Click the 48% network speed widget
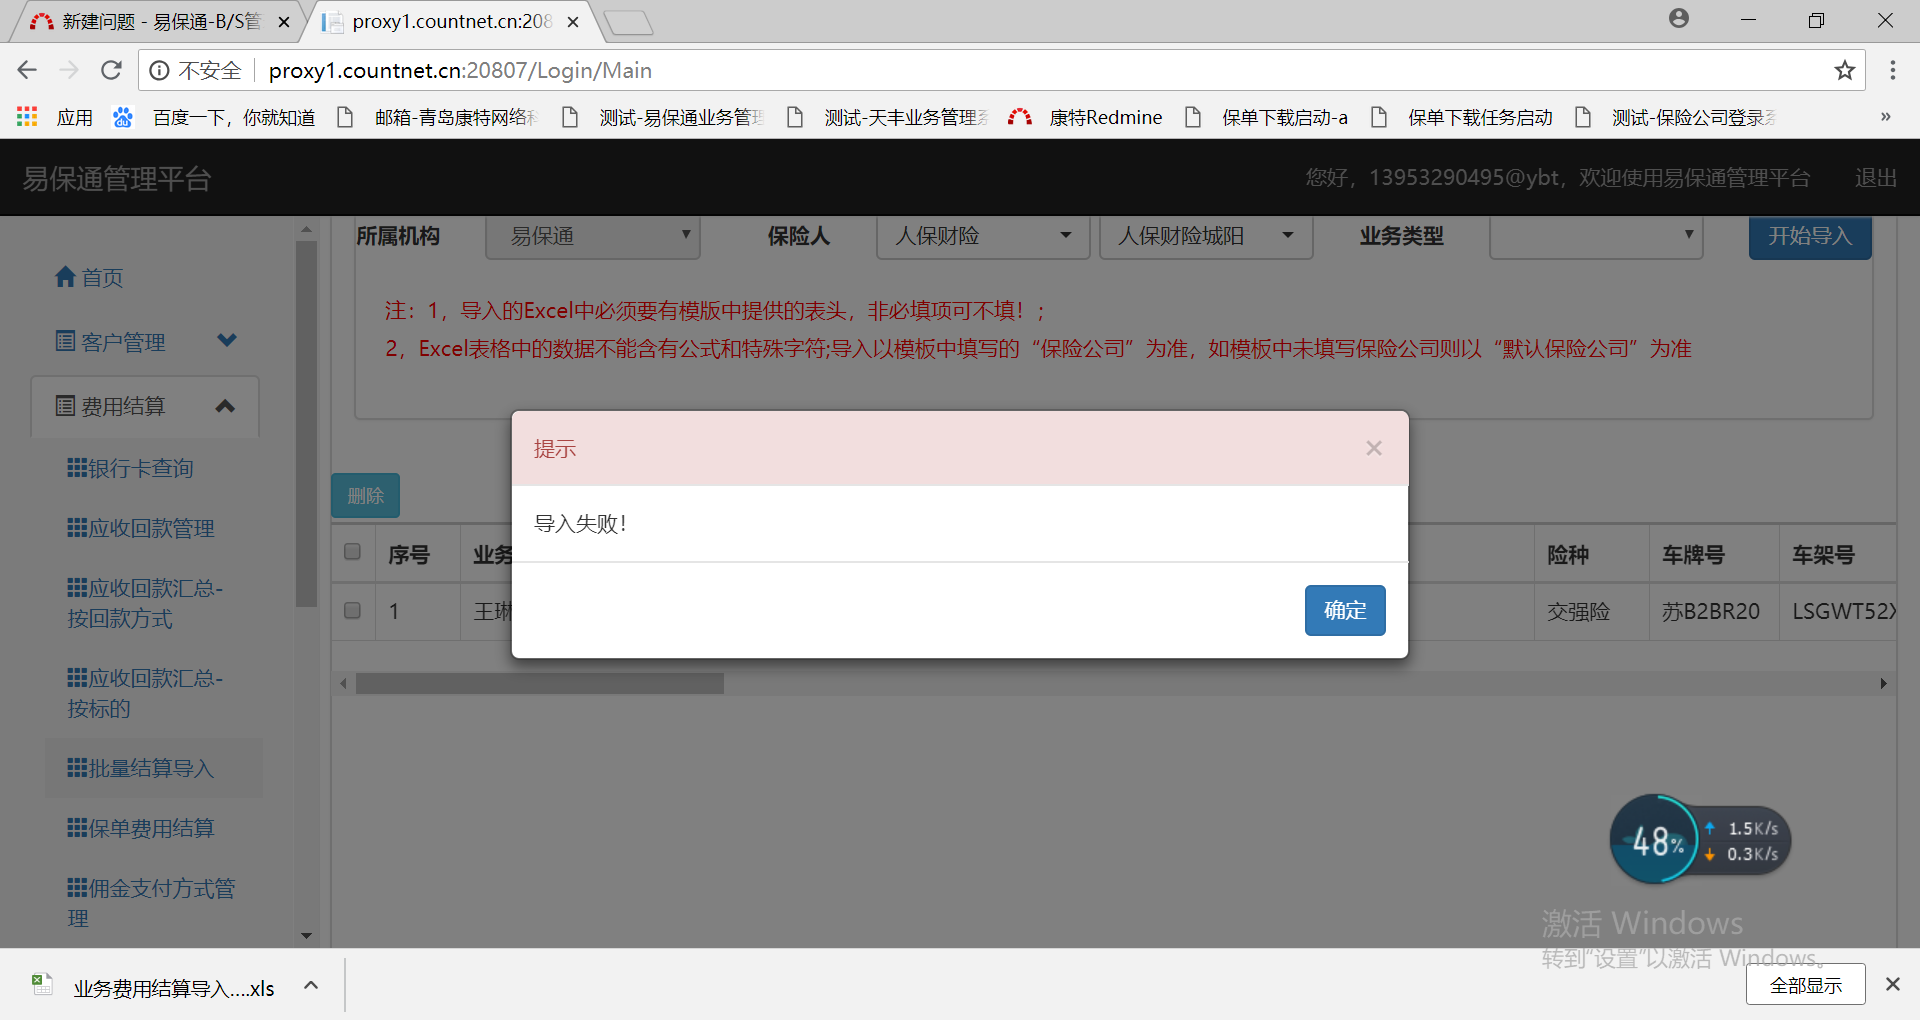This screenshot has width=1920, height=1020. pos(1699,840)
